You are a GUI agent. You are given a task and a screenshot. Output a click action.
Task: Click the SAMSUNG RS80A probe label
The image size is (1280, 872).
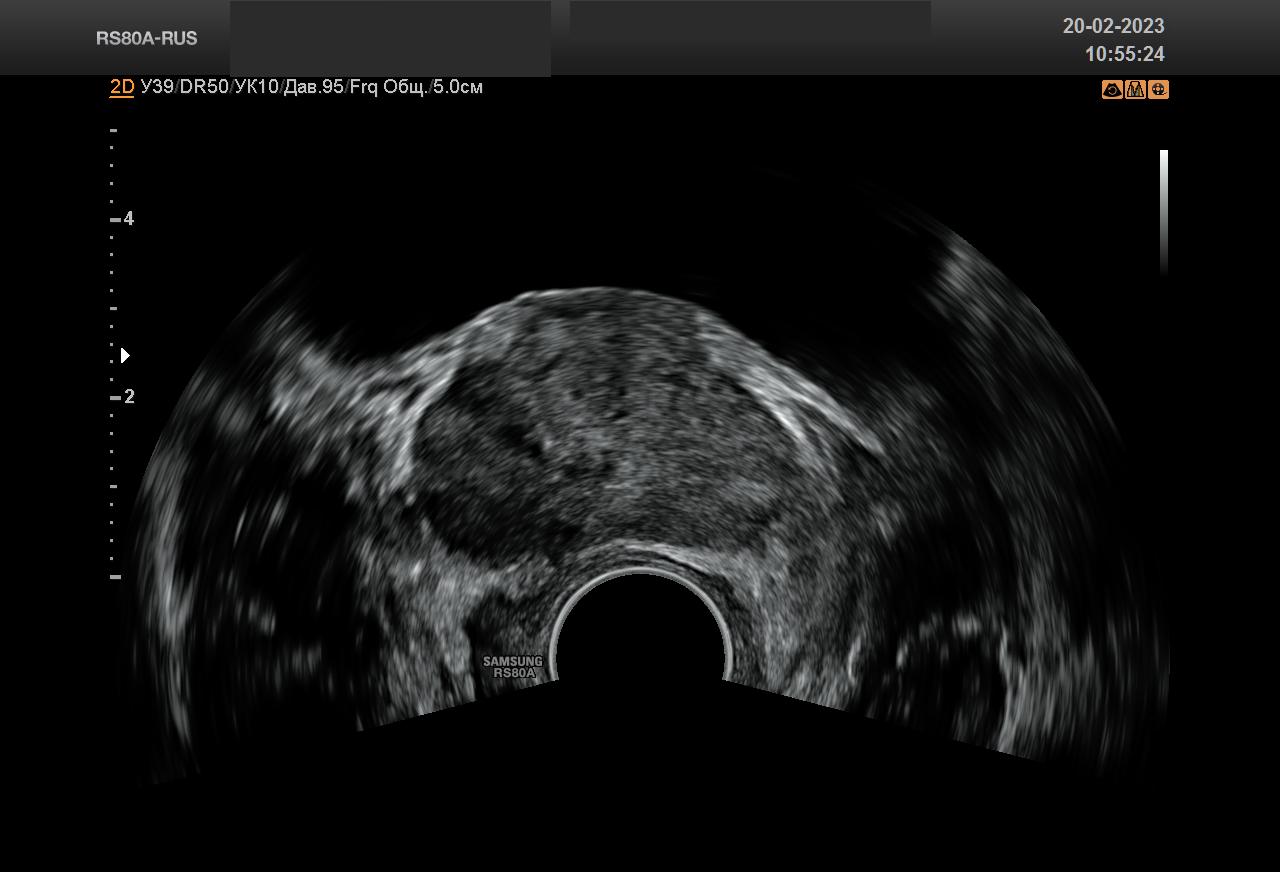coord(513,667)
